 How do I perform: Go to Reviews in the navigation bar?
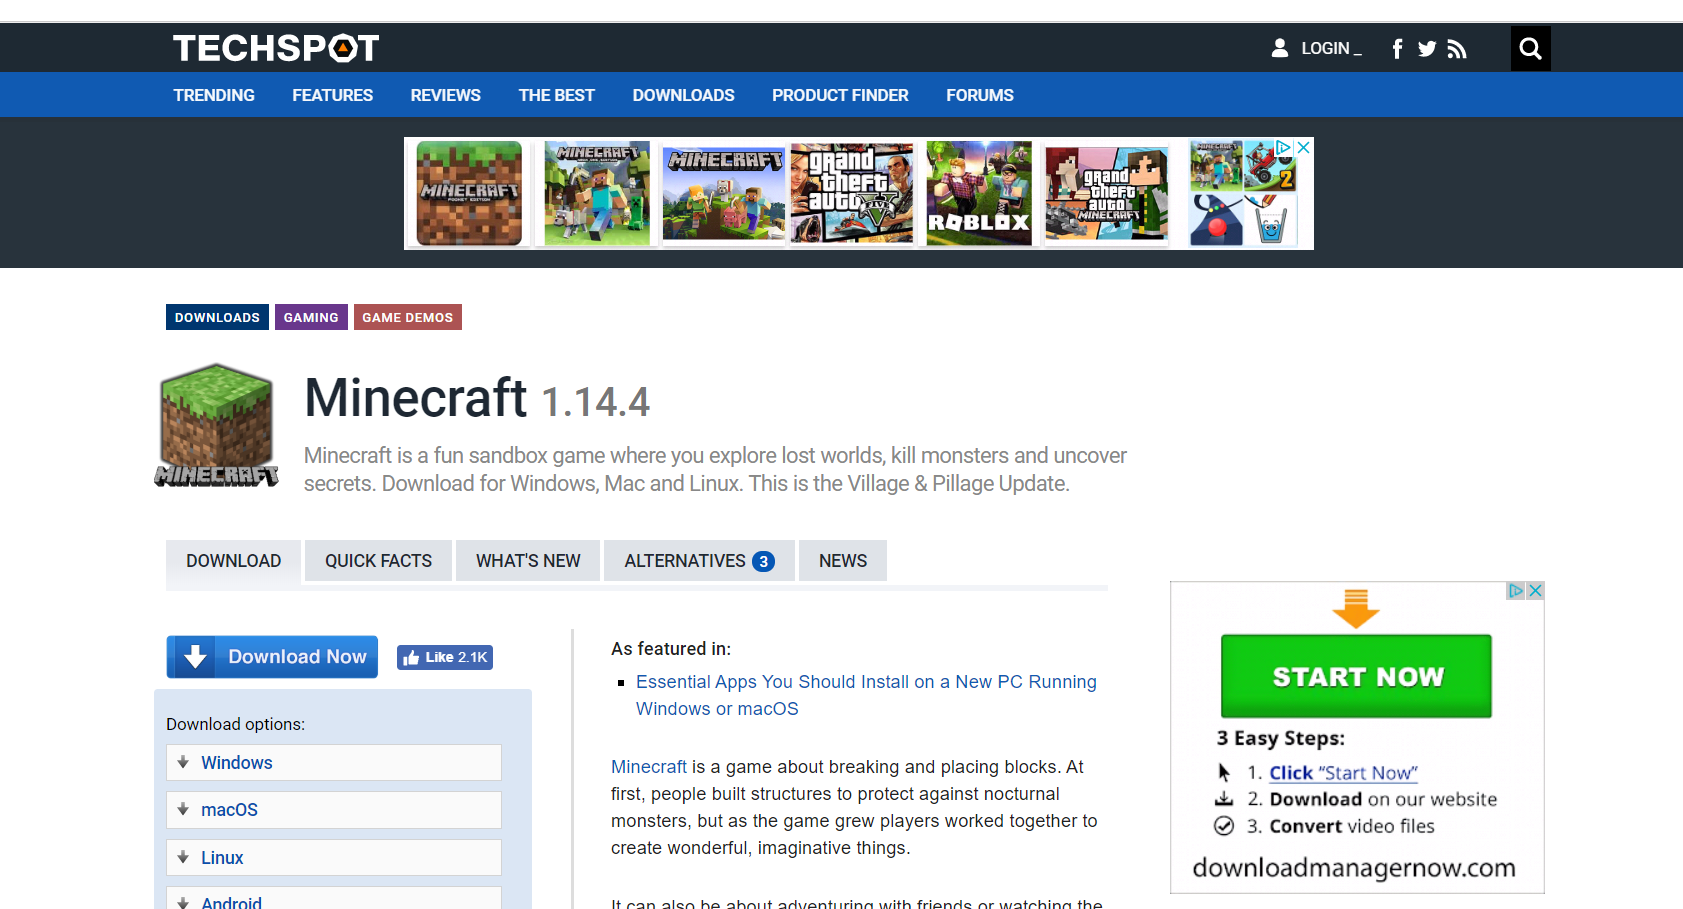pyautogui.click(x=445, y=95)
